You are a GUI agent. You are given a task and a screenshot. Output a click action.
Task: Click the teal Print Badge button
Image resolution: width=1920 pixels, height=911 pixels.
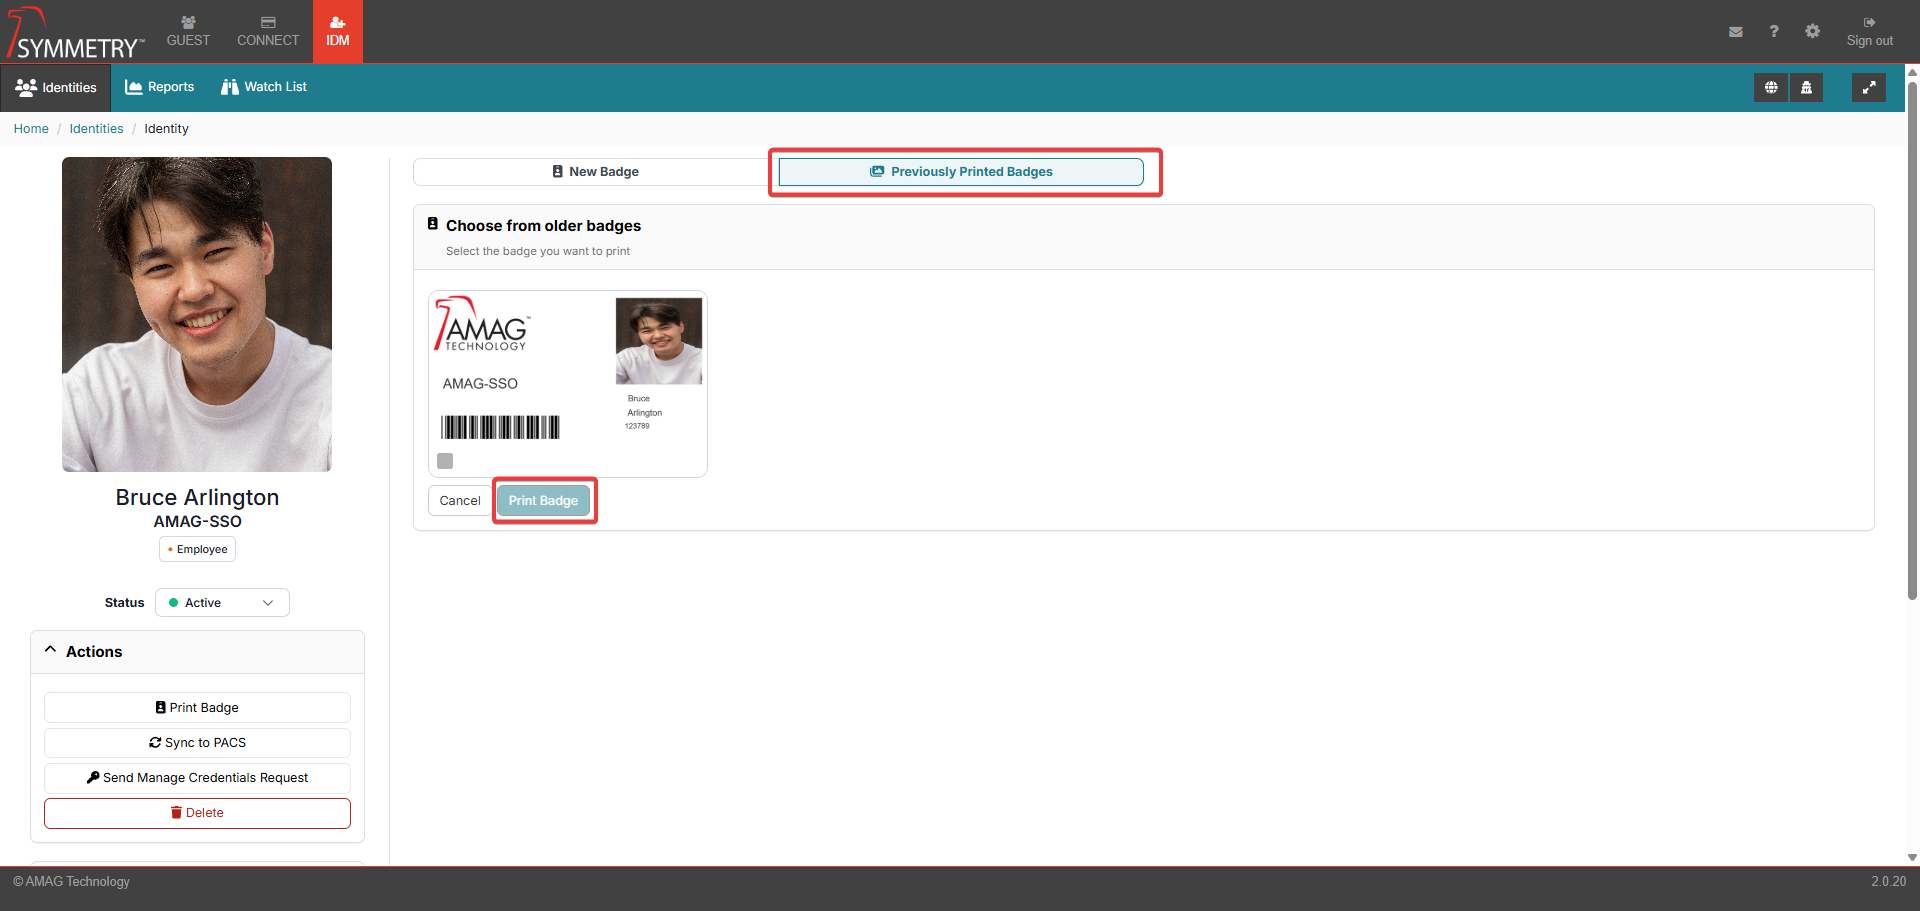(x=543, y=501)
